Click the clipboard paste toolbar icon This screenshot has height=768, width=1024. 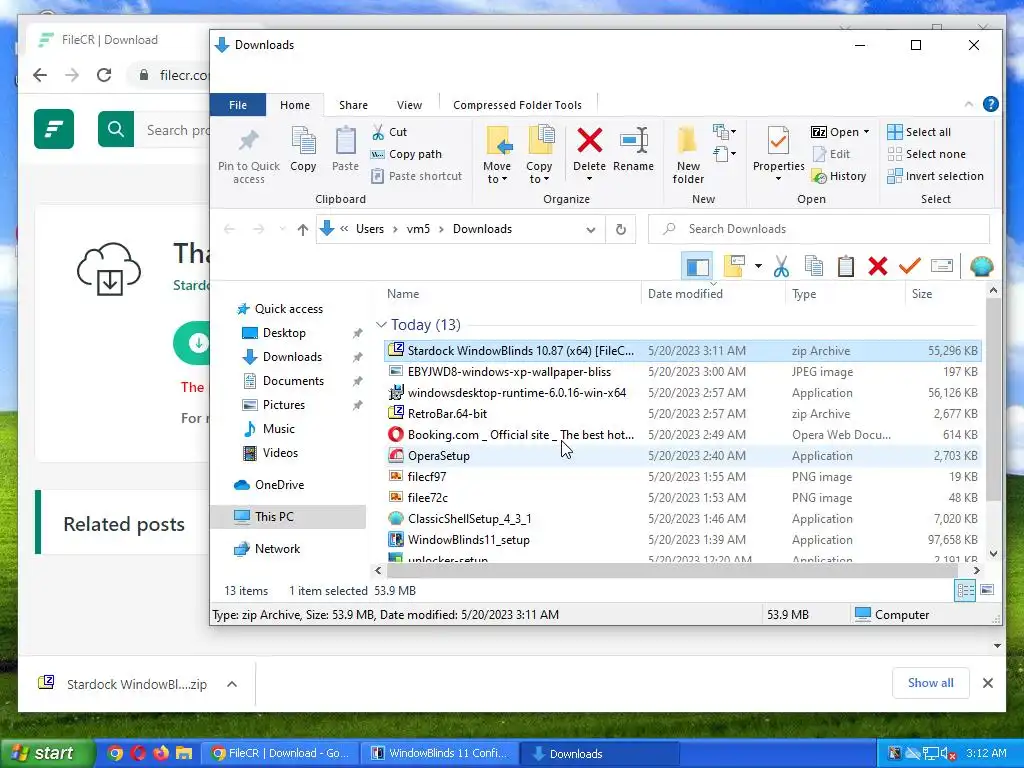846,266
